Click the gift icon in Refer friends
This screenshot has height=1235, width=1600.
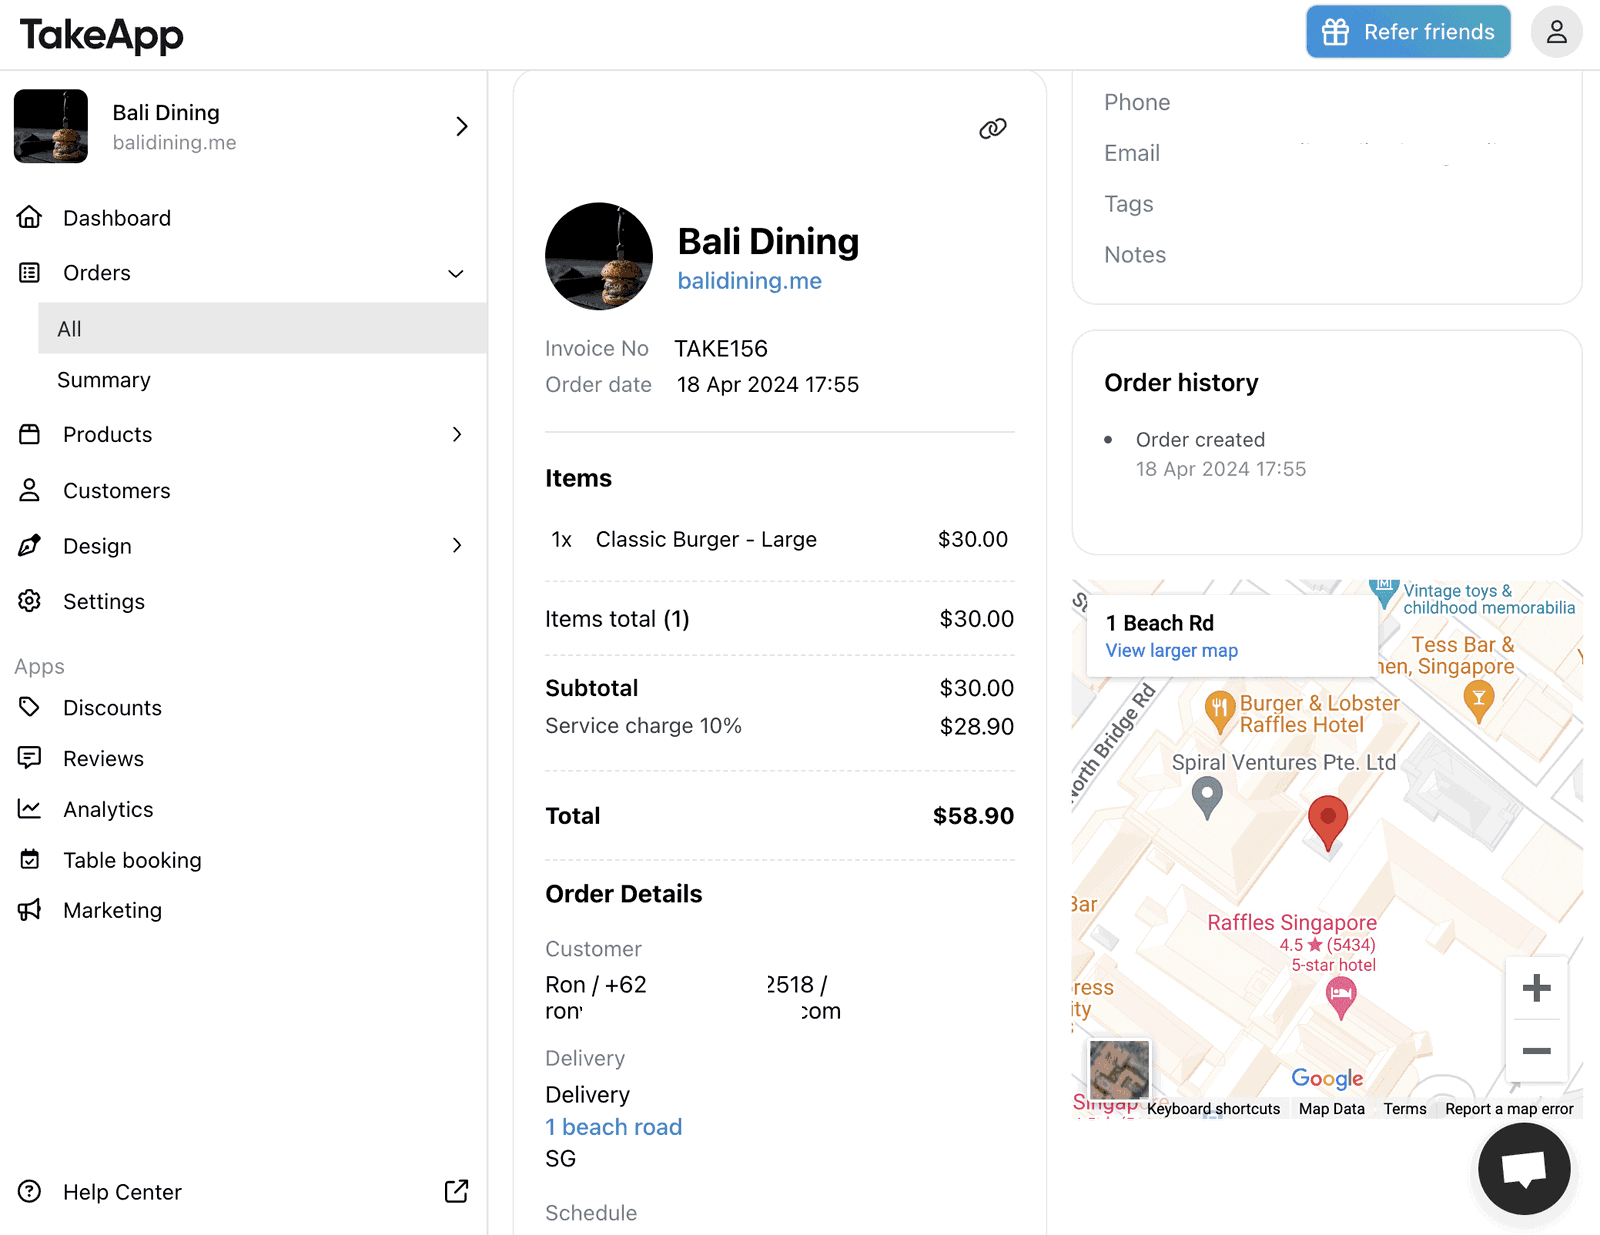pos(1336,32)
